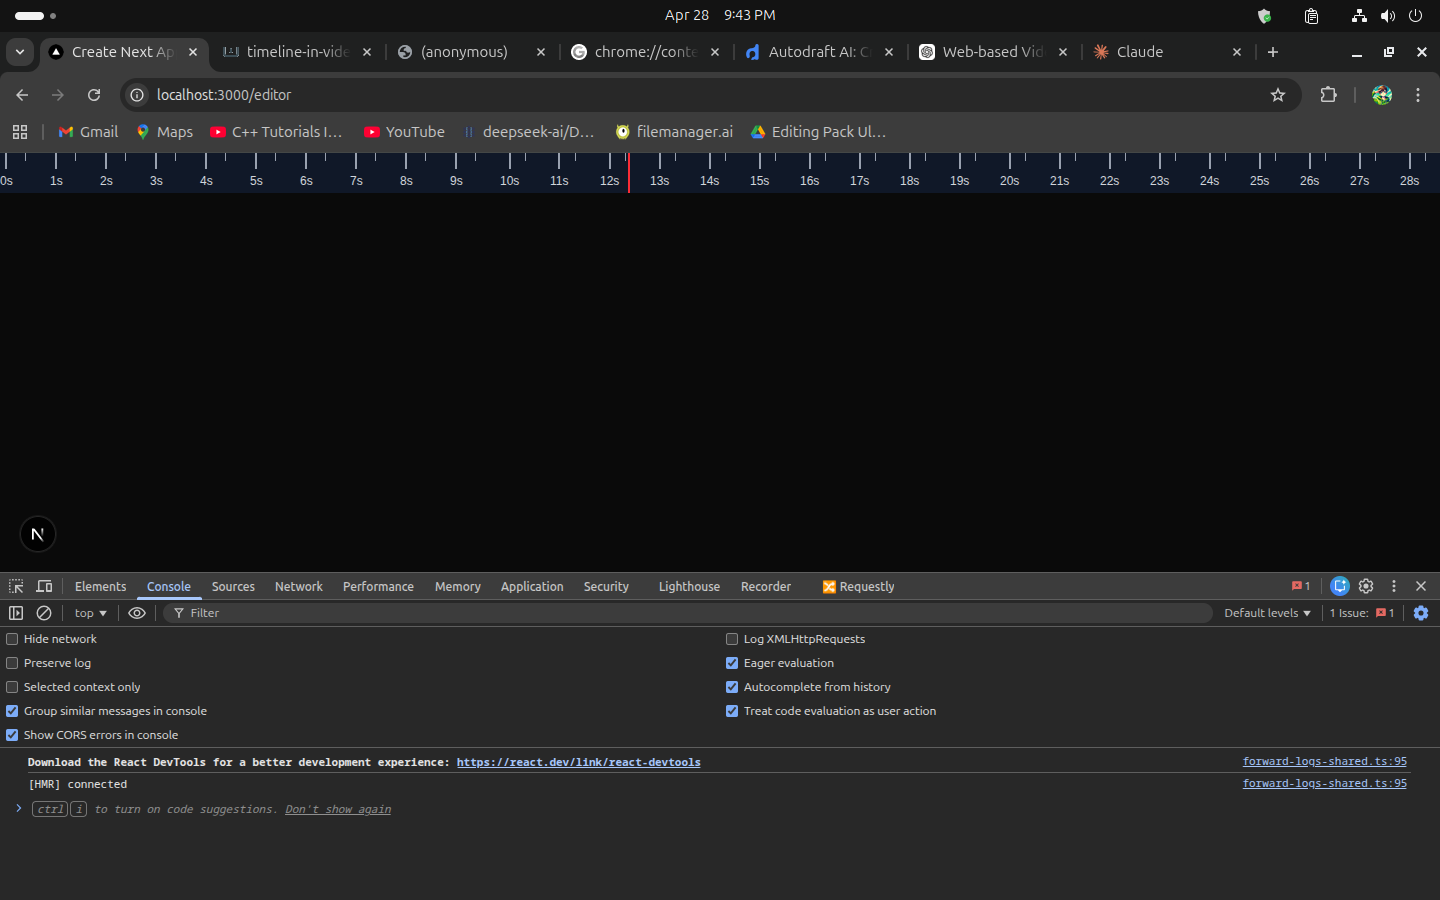Viewport: 1440px width, 900px height.
Task: Open the Chrome profile avatar
Action: click(1382, 95)
